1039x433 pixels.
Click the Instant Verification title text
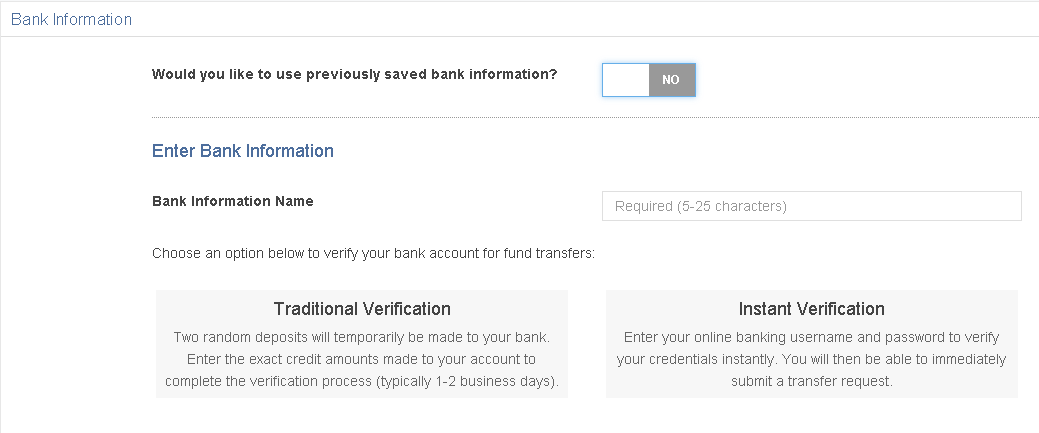tap(811, 309)
